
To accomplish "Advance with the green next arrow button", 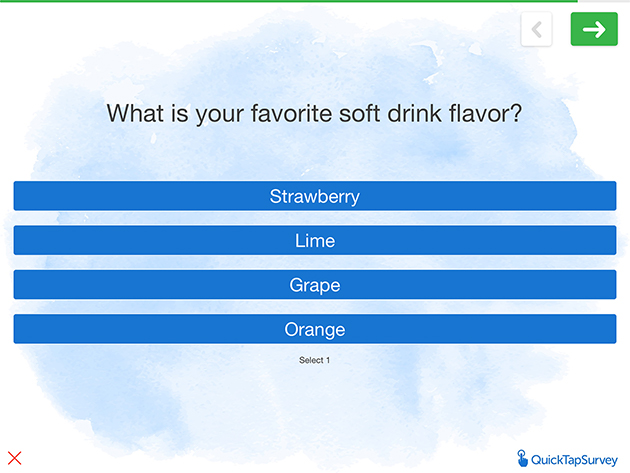I will [594, 29].
